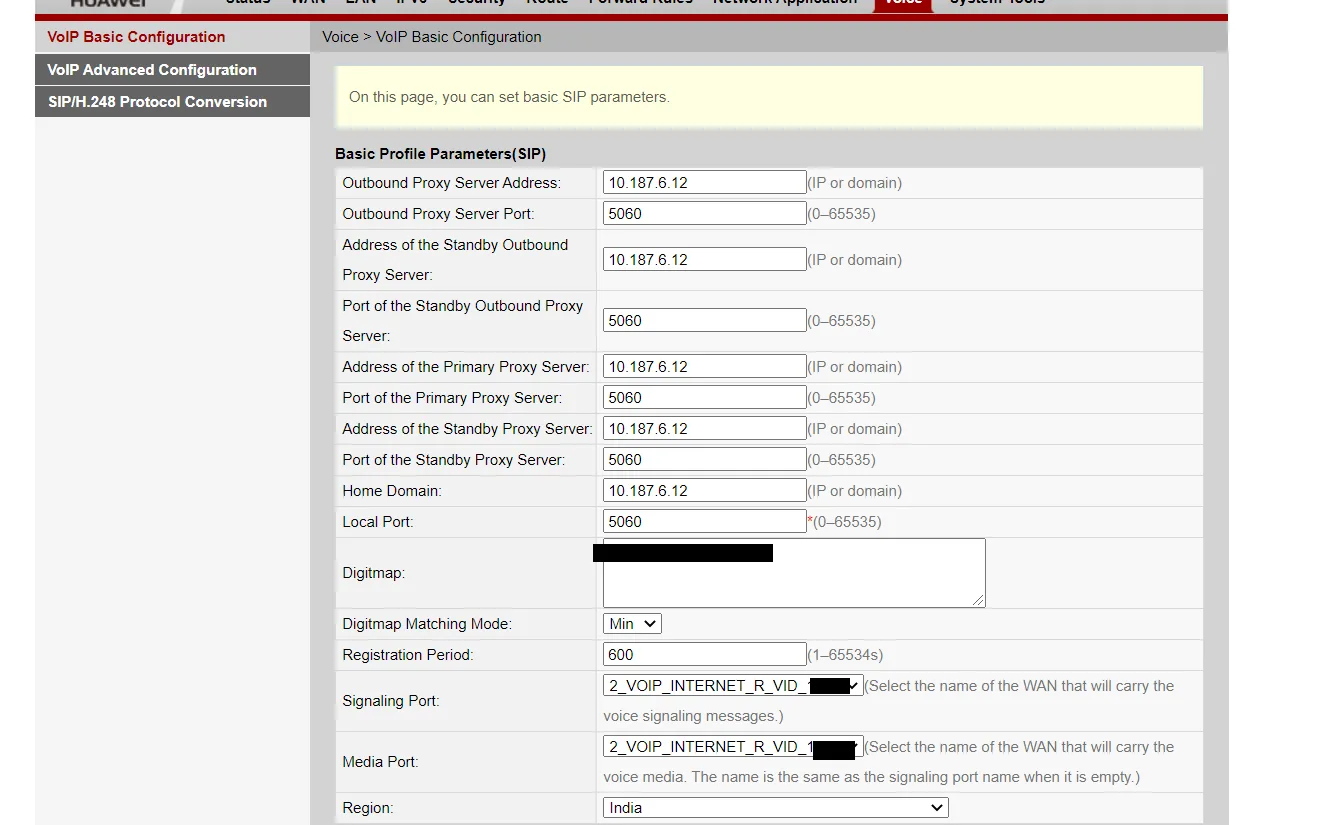Image resolution: width=1340 pixels, height=825 pixels.
Task: Expand the Region dropdown showing India
Action: coord(775,808)
